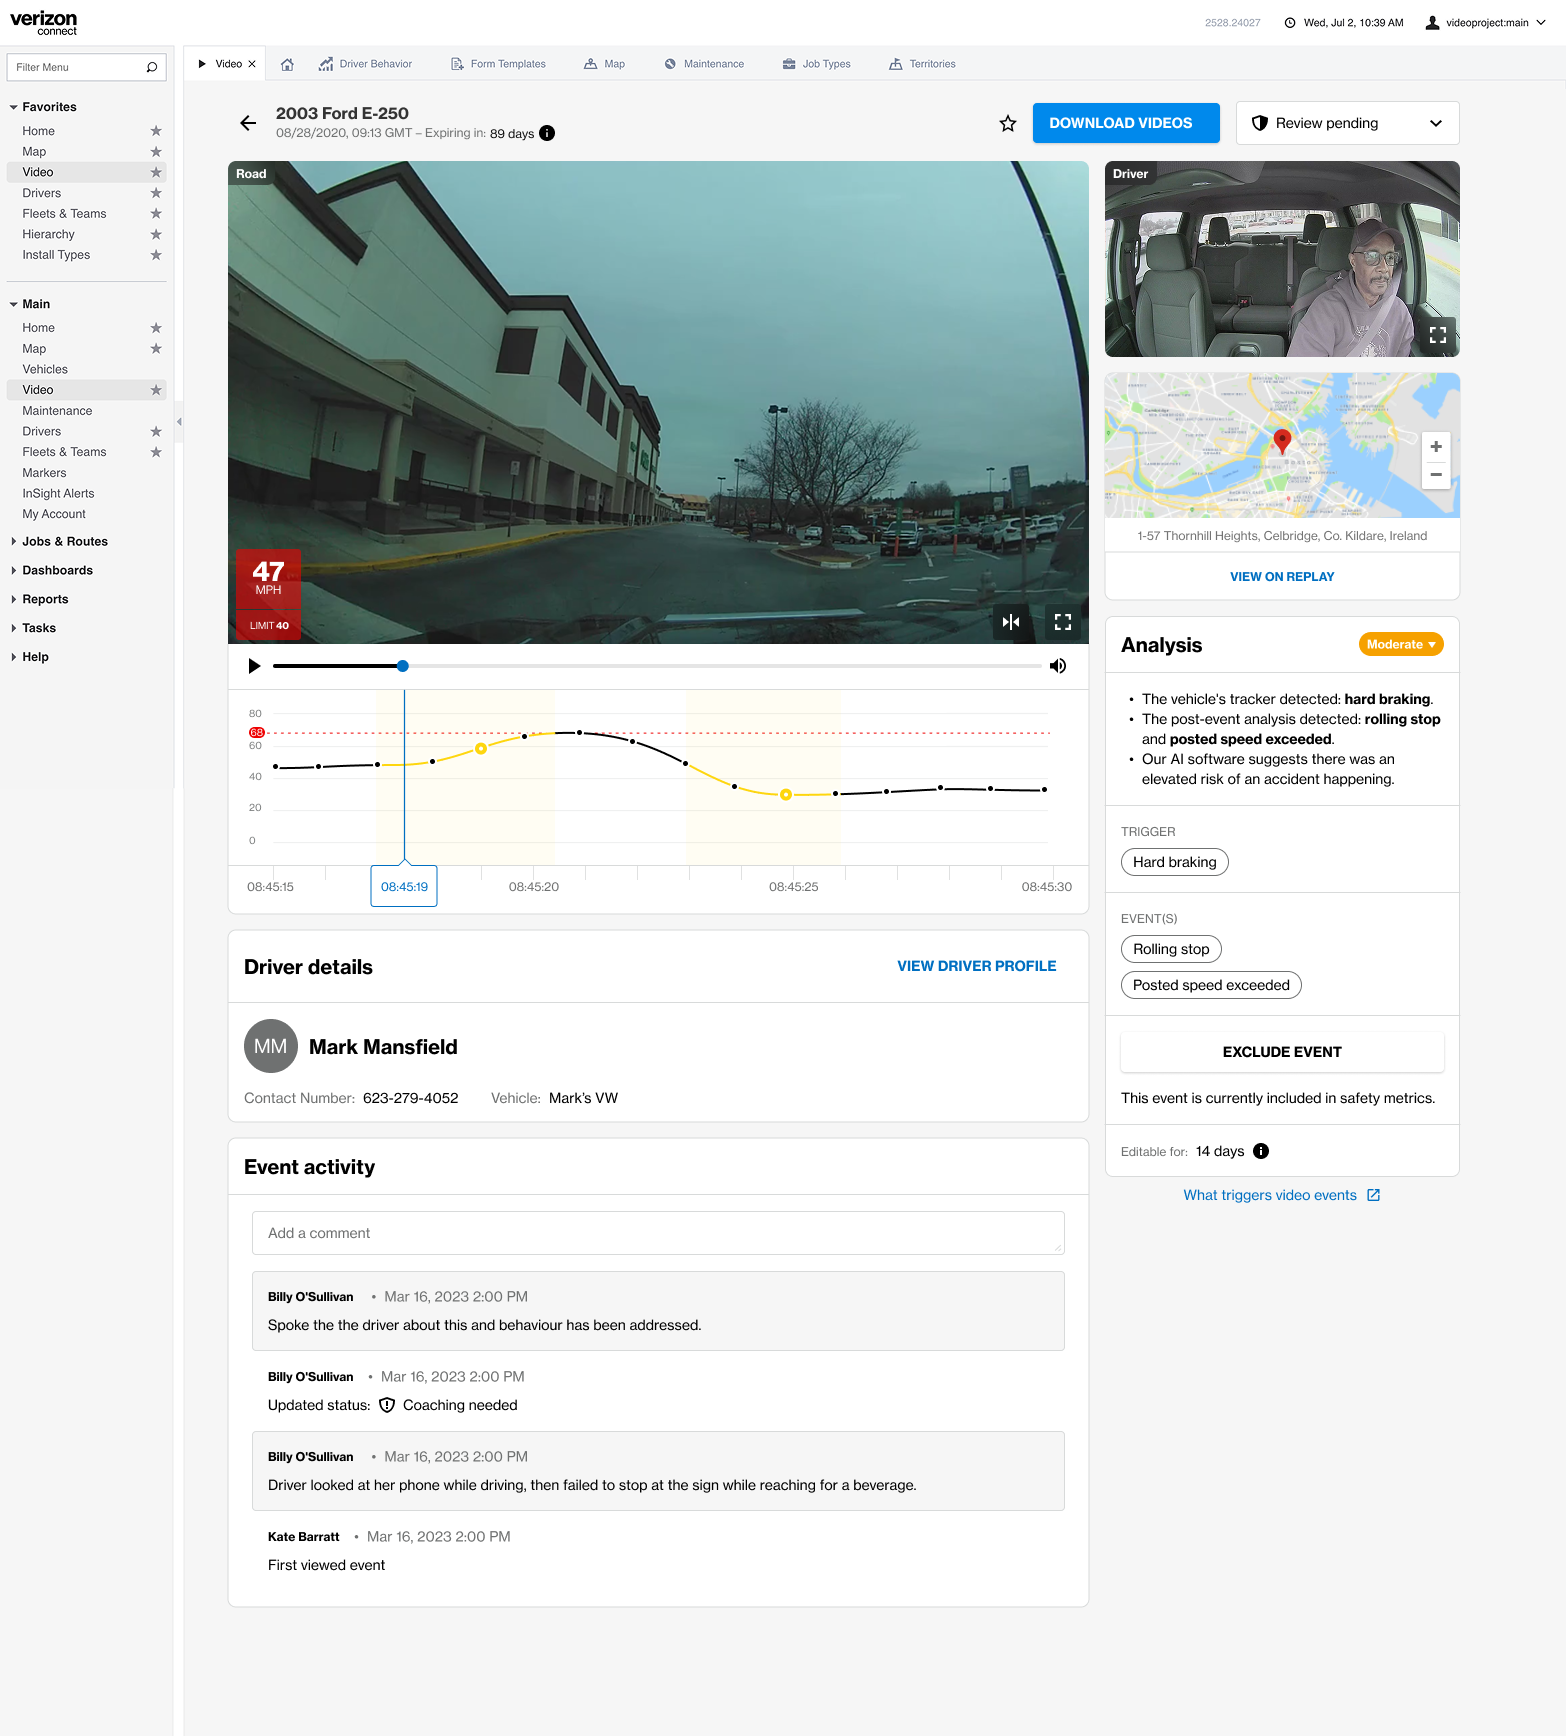The height and width of the screenshot is (1736, 1566).
Task: Open My Account in sidebar
Action: point(54,514)
